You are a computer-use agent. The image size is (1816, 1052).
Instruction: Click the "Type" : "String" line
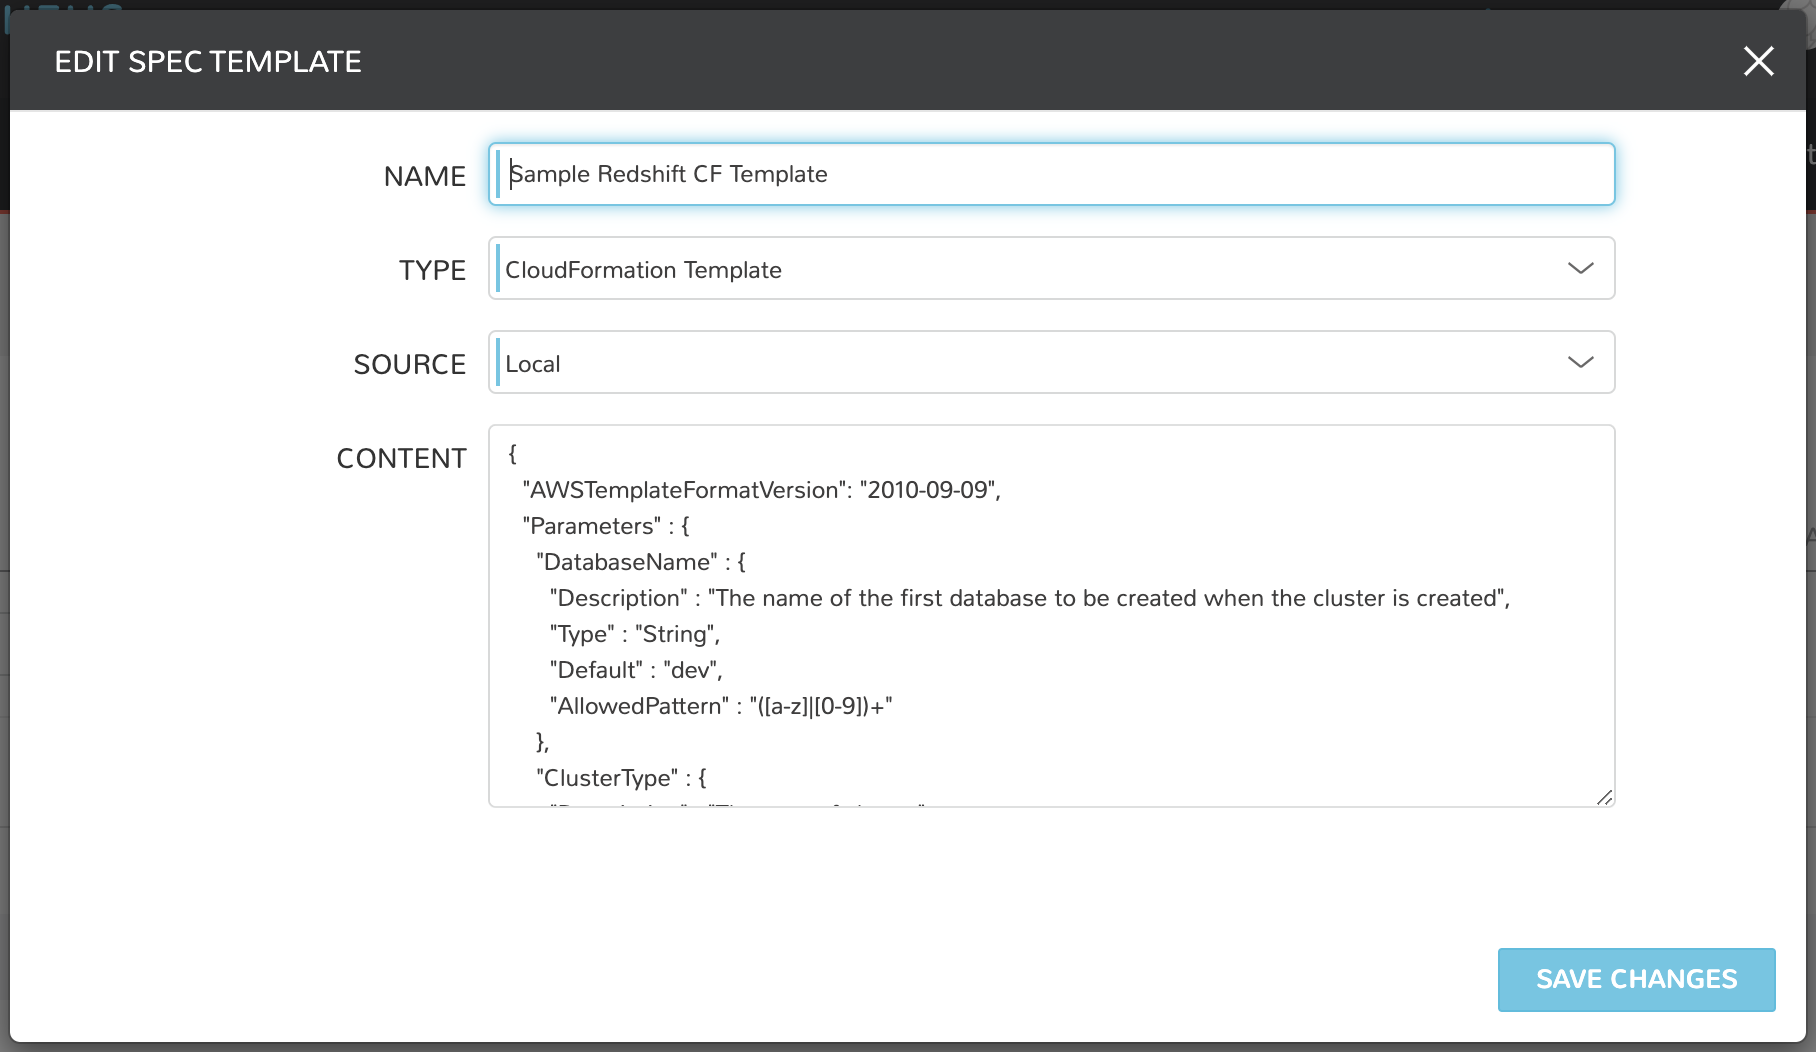(x=635, y=634)
